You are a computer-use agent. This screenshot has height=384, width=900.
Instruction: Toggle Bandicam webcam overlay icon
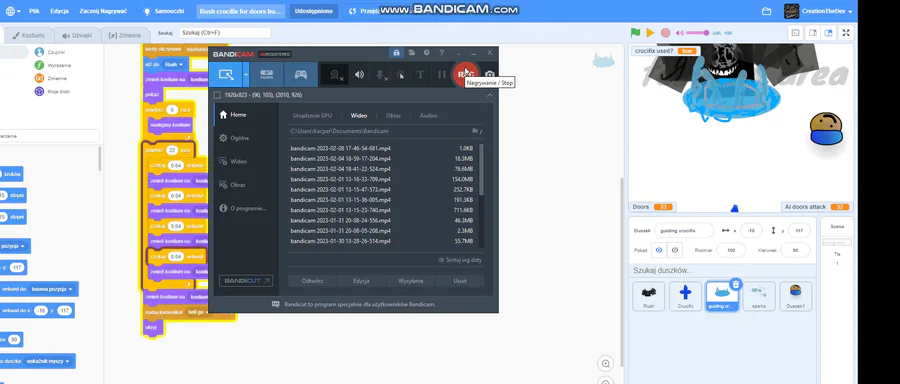pos(335,75)
